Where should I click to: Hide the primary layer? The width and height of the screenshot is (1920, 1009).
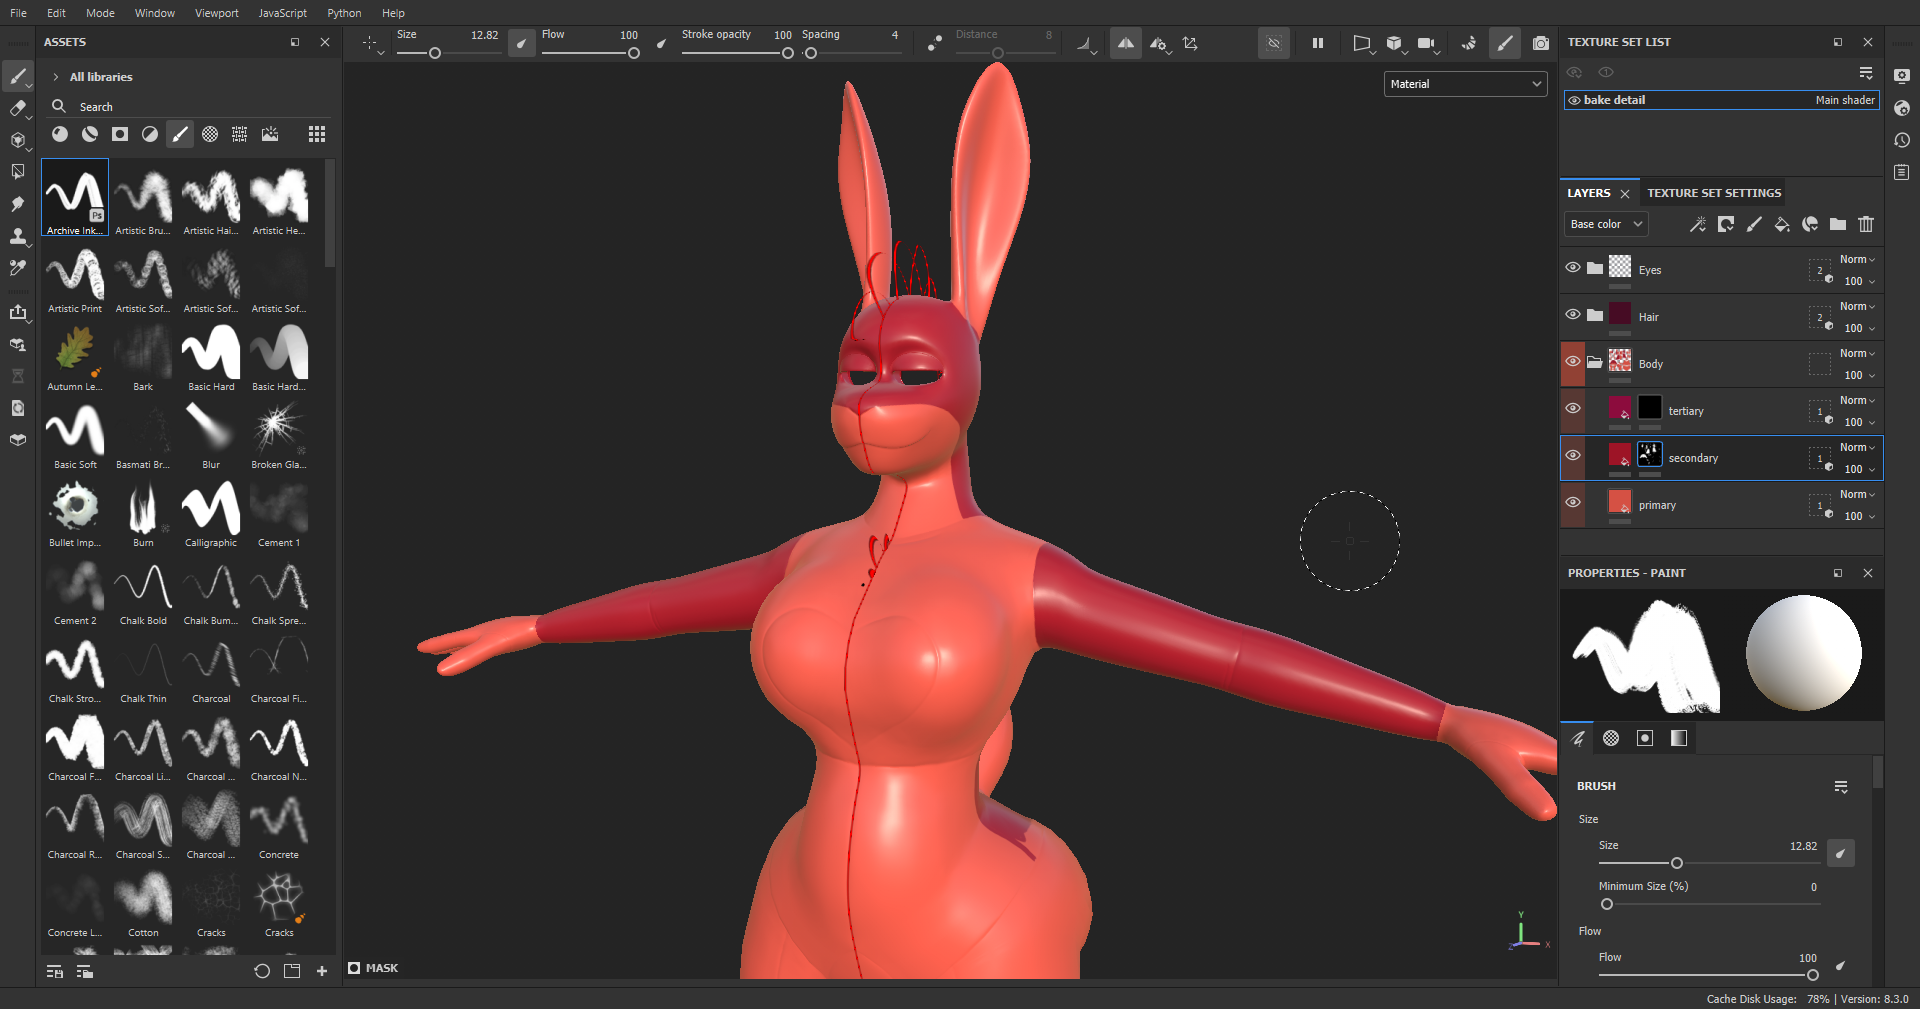pos(1573,502)
